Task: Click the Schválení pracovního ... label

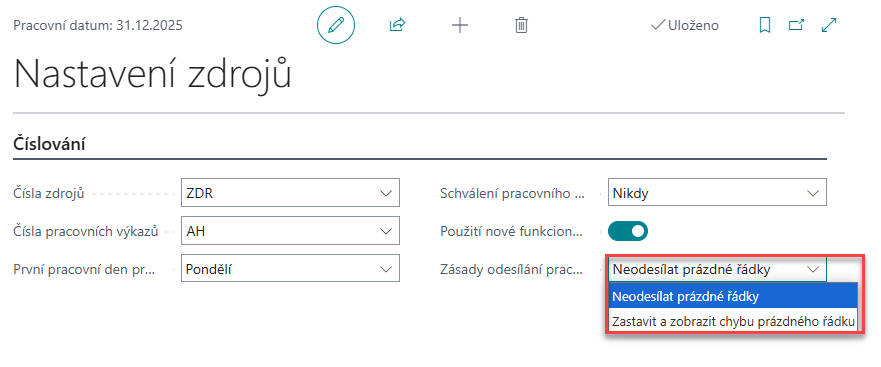Action: click(x=512, y=193)
